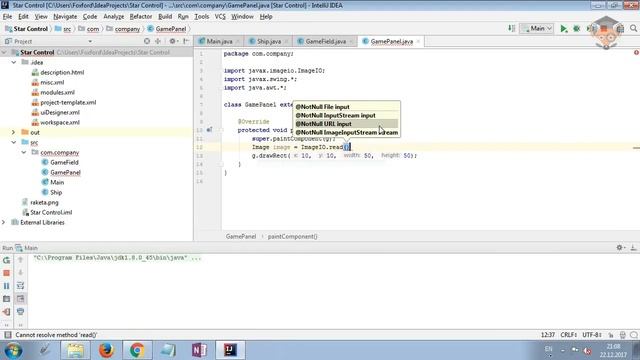
Task: Stop the running process in Run panel
Action: 7,273
